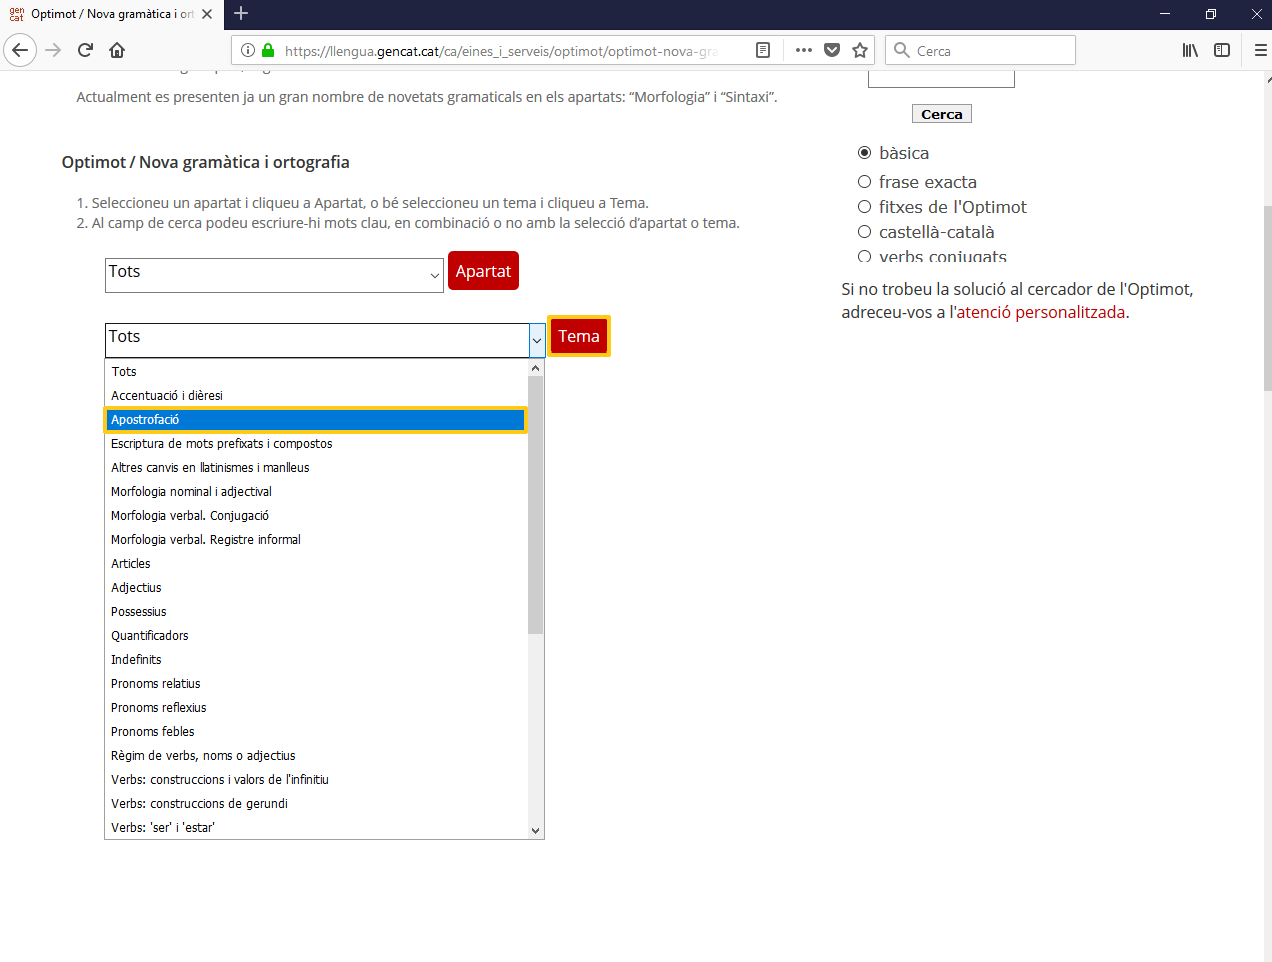The width and height of the screenshot is (1272, 962).
Task: Go to the browser home page
Action: 117,50
